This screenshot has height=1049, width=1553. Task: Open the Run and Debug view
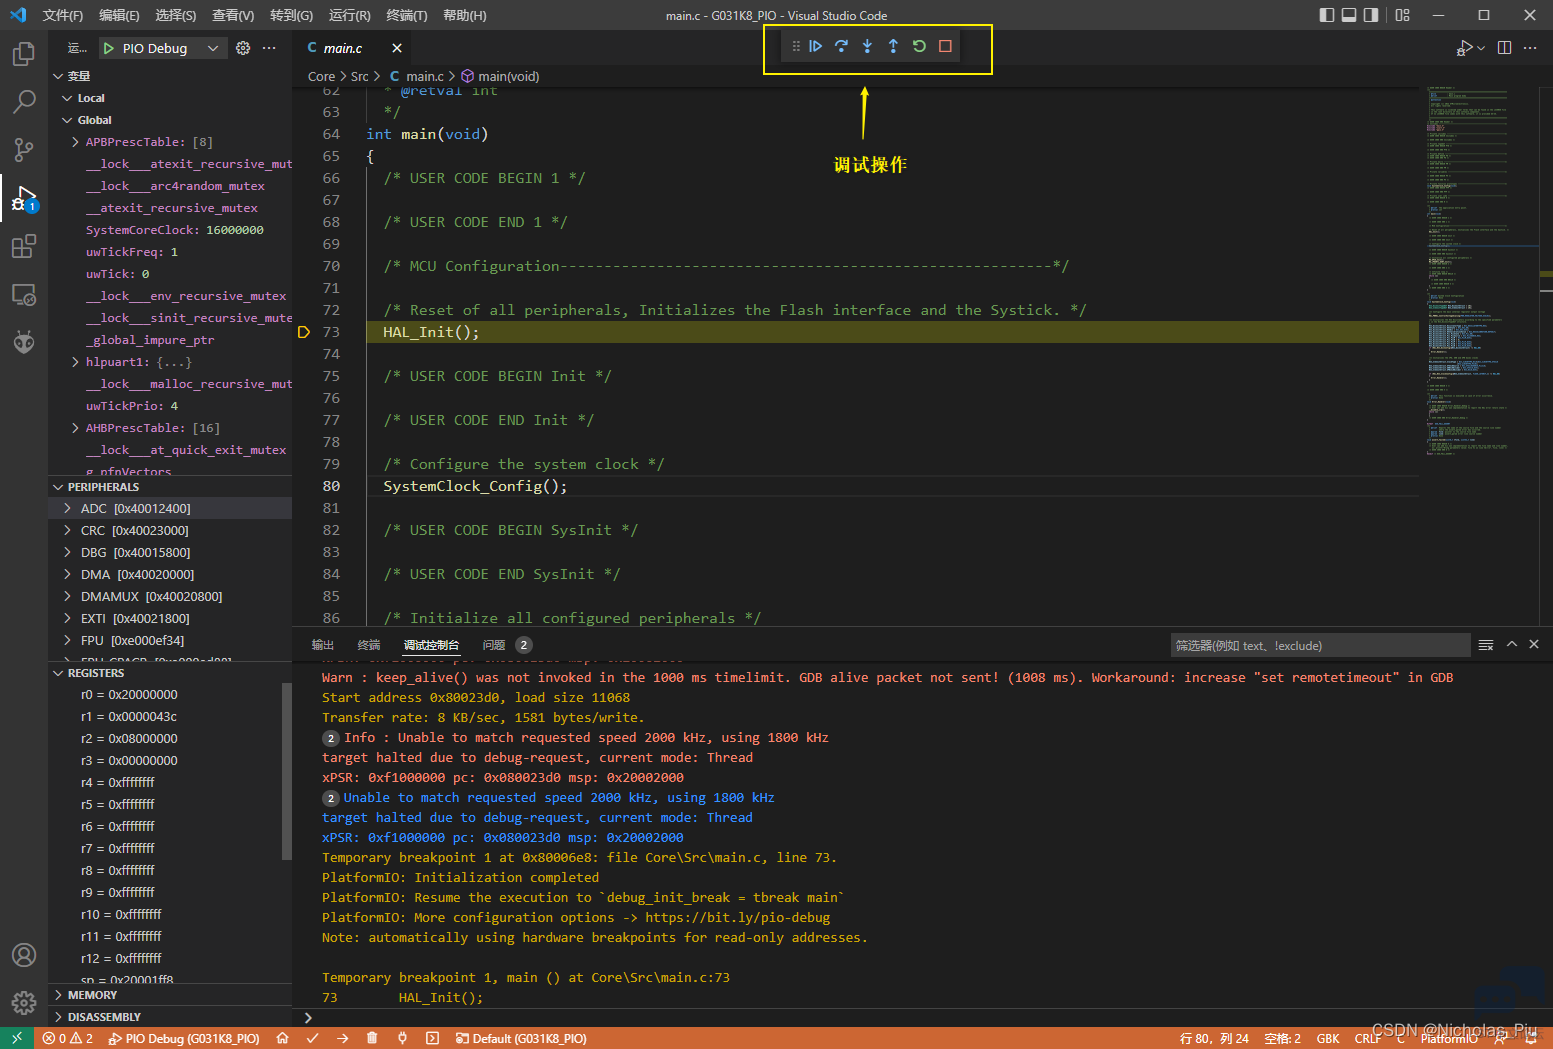tap(24, 198)
